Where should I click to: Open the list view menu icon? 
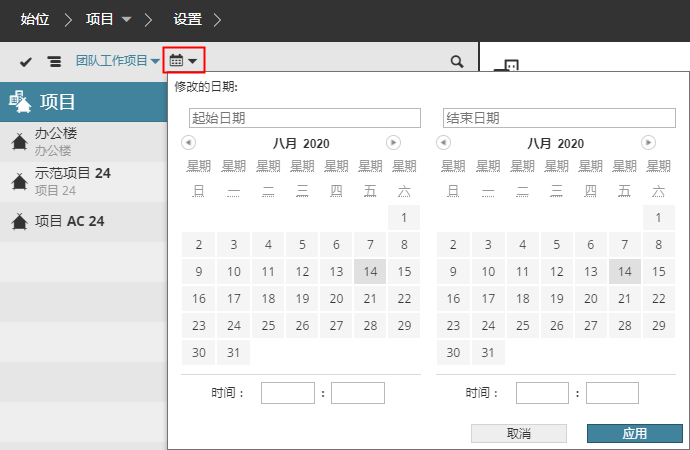(x=54, y=62)
